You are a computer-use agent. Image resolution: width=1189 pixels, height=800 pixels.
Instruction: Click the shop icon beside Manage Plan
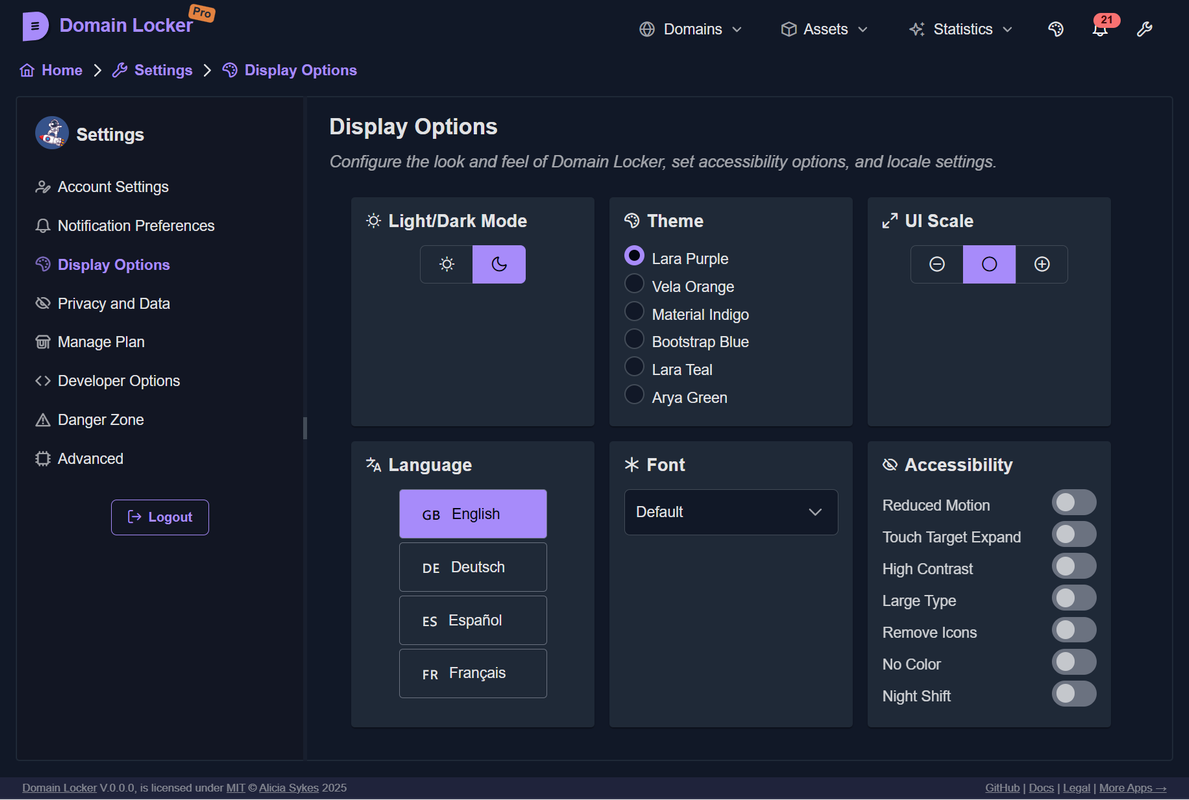point(43,342)
